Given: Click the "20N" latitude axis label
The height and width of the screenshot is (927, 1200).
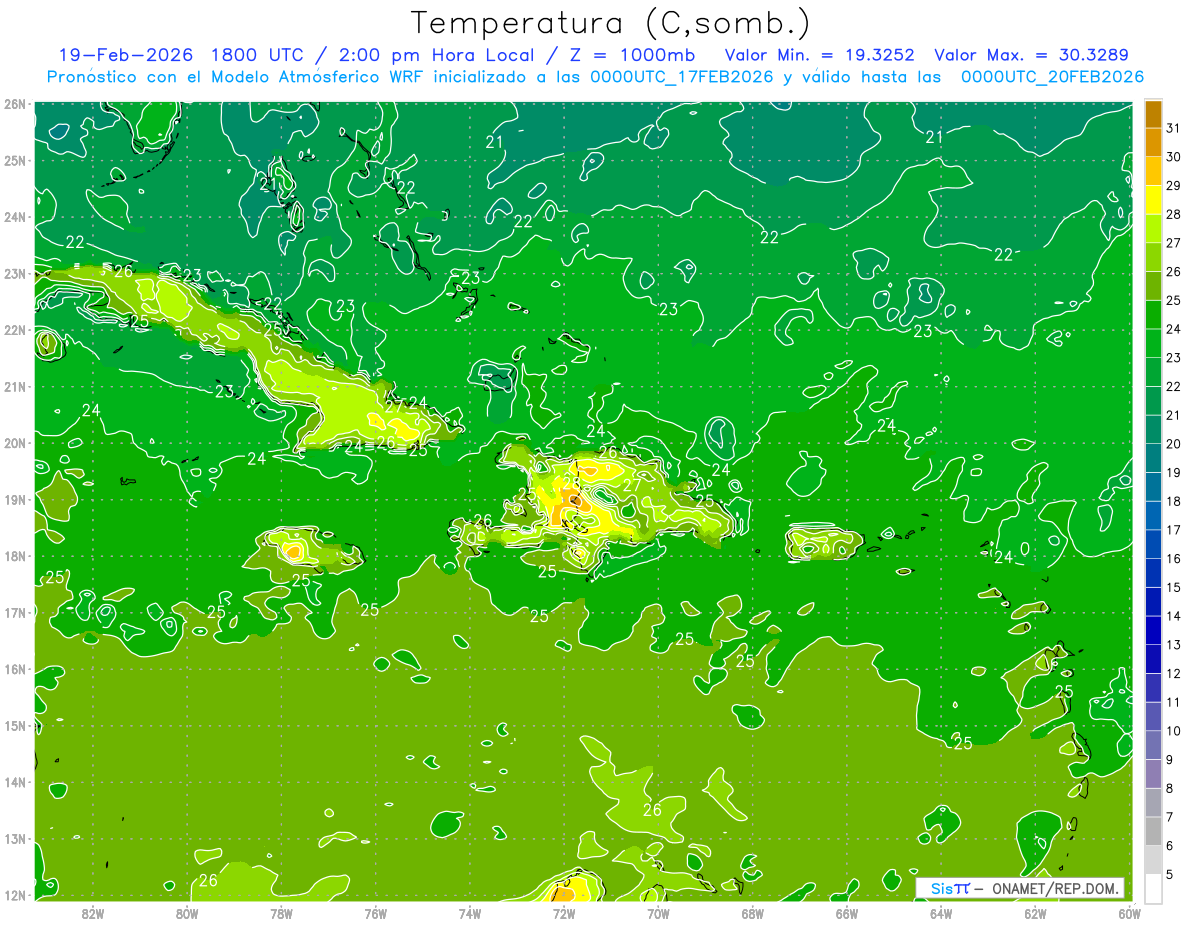Looking at the screenshot, I should click(15, 442).
